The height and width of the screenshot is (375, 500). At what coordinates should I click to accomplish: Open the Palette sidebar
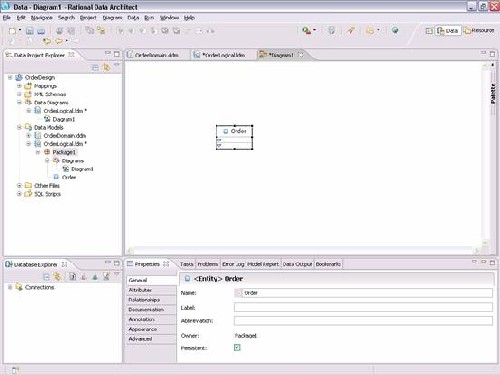(x=493, y=94)
